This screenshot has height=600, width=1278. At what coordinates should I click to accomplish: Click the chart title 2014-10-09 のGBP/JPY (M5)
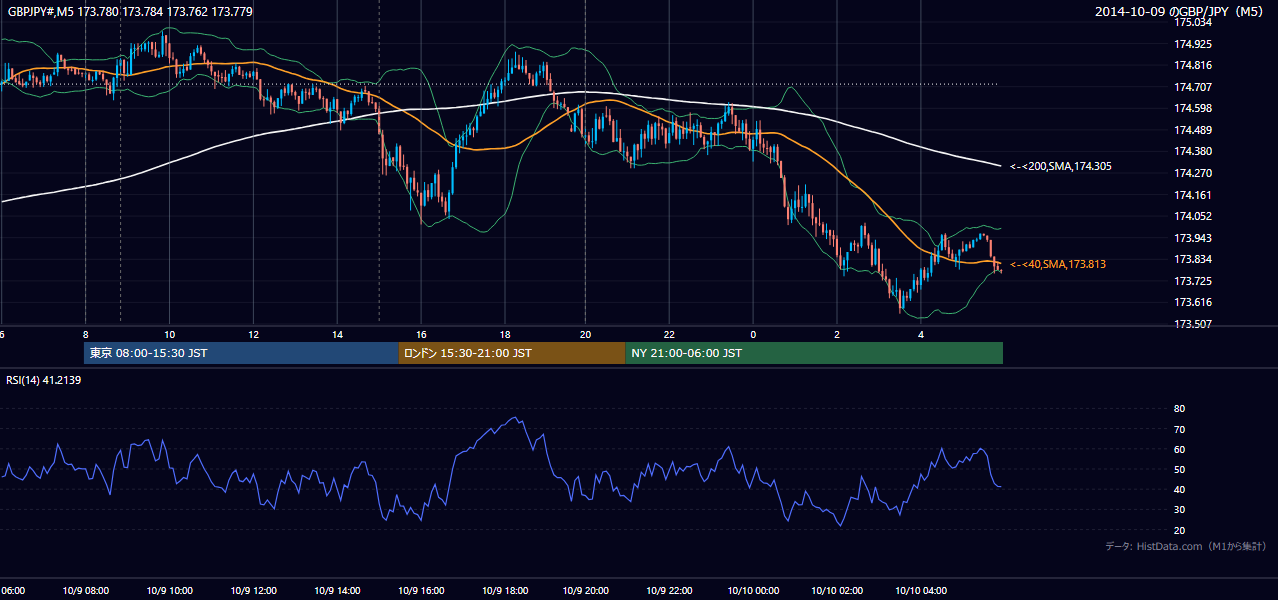pos(1181,12)
